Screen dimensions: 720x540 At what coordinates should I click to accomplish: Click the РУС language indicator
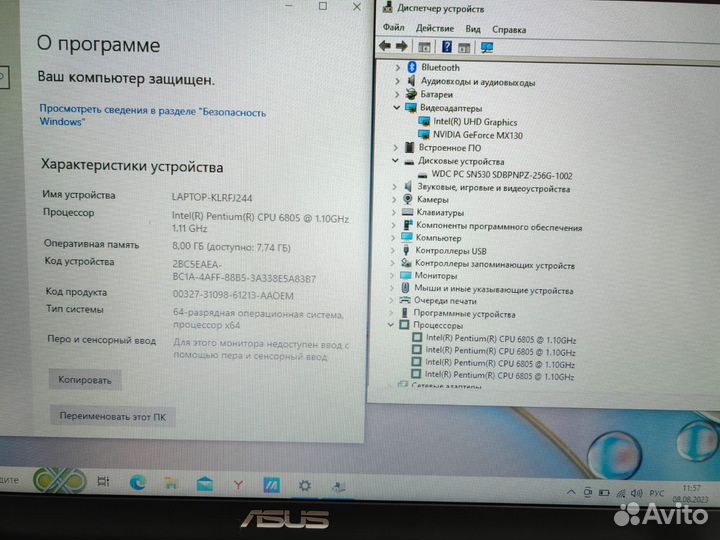tap(657, 493)
